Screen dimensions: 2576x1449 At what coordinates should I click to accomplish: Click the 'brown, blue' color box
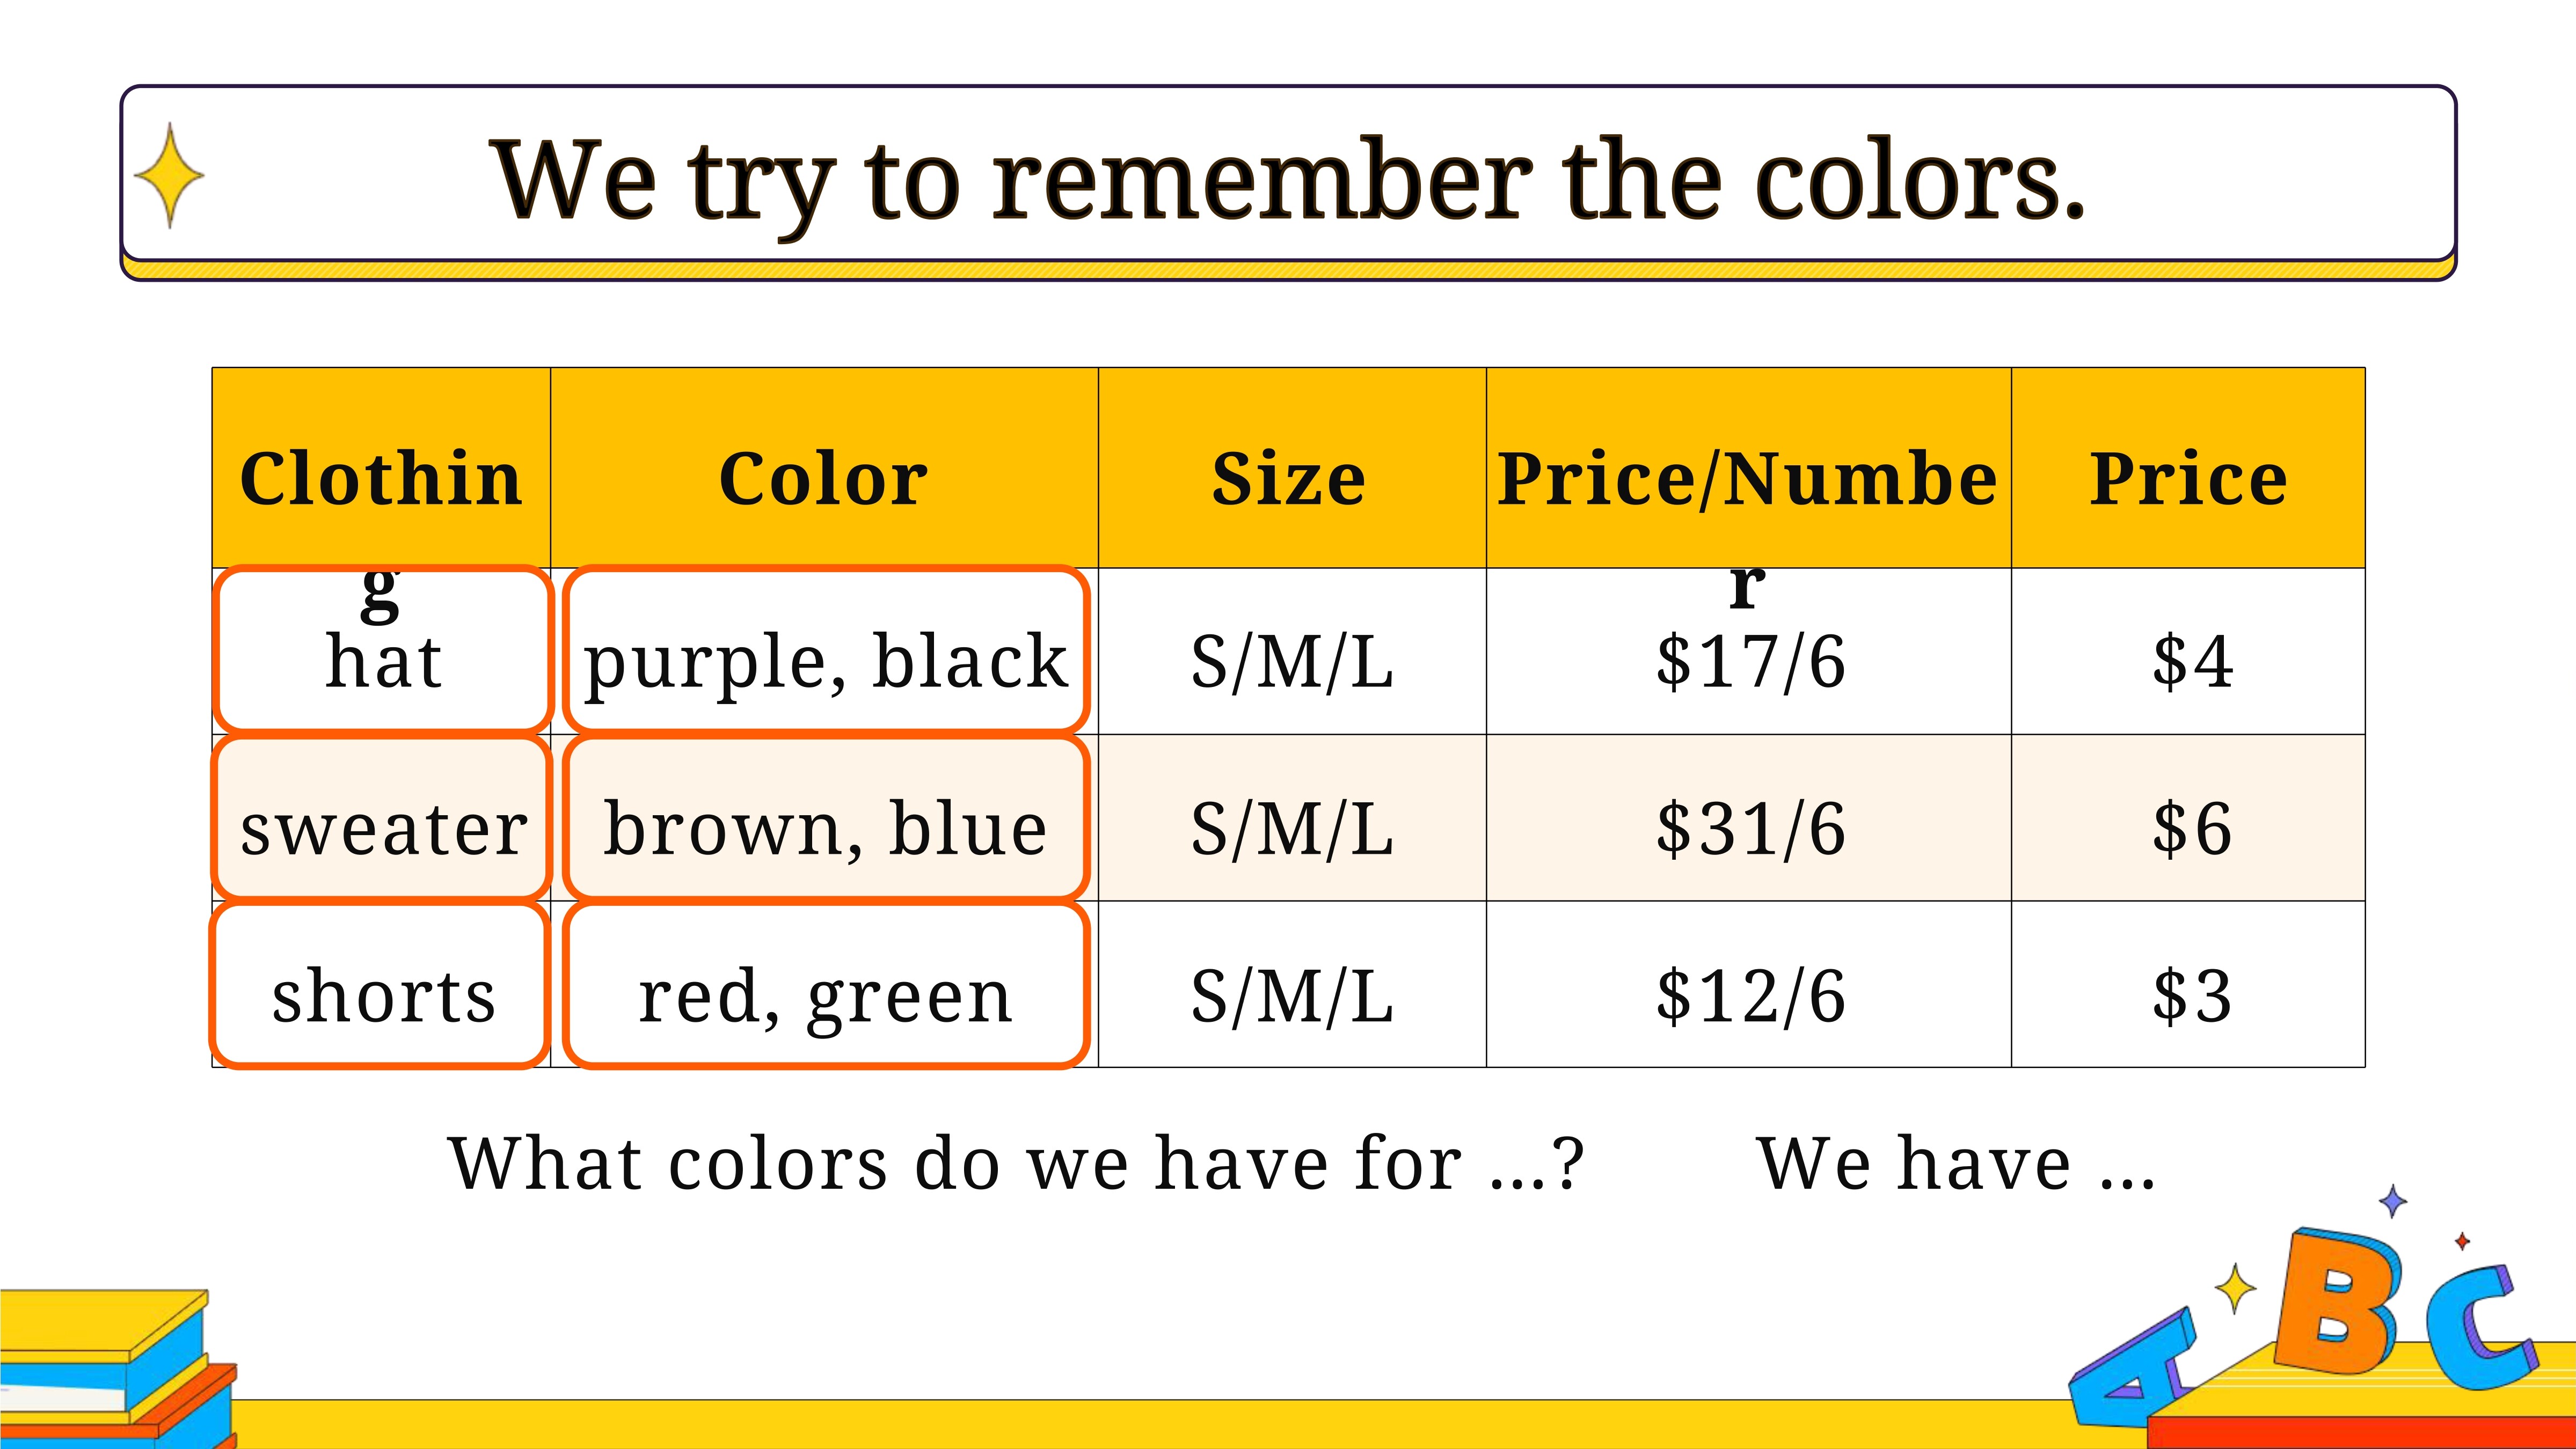point(826,818)
